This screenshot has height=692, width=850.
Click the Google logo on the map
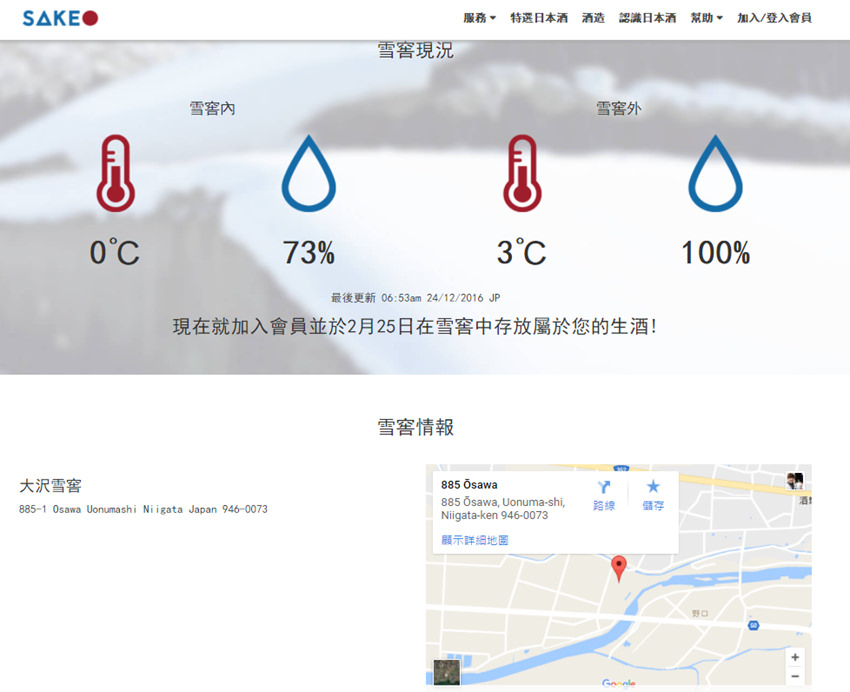point(618,684)
